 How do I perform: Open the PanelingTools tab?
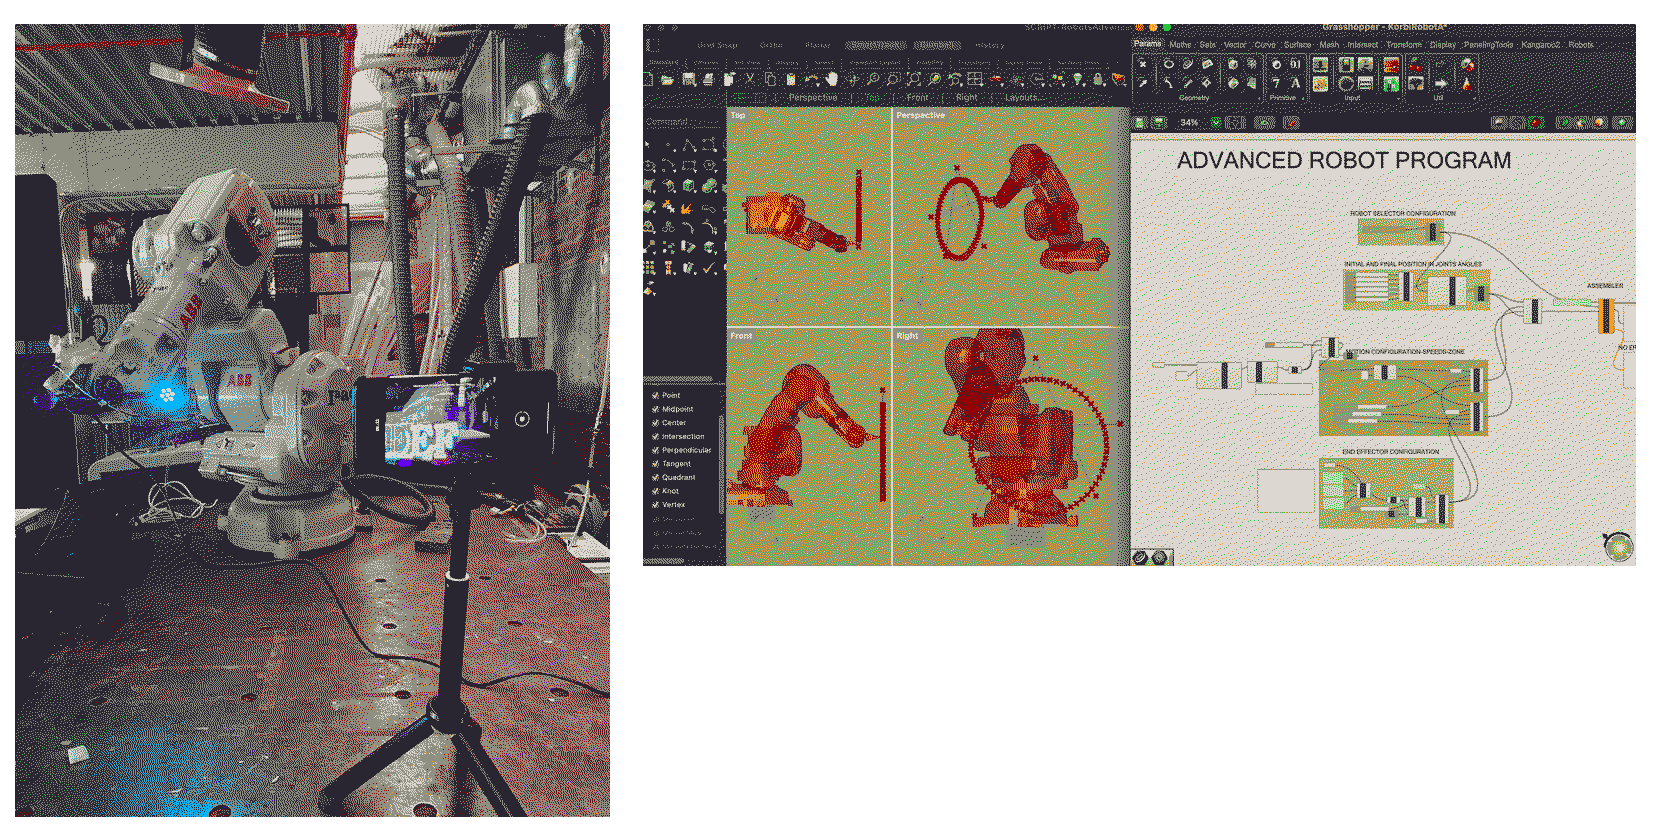point(1488,44)
